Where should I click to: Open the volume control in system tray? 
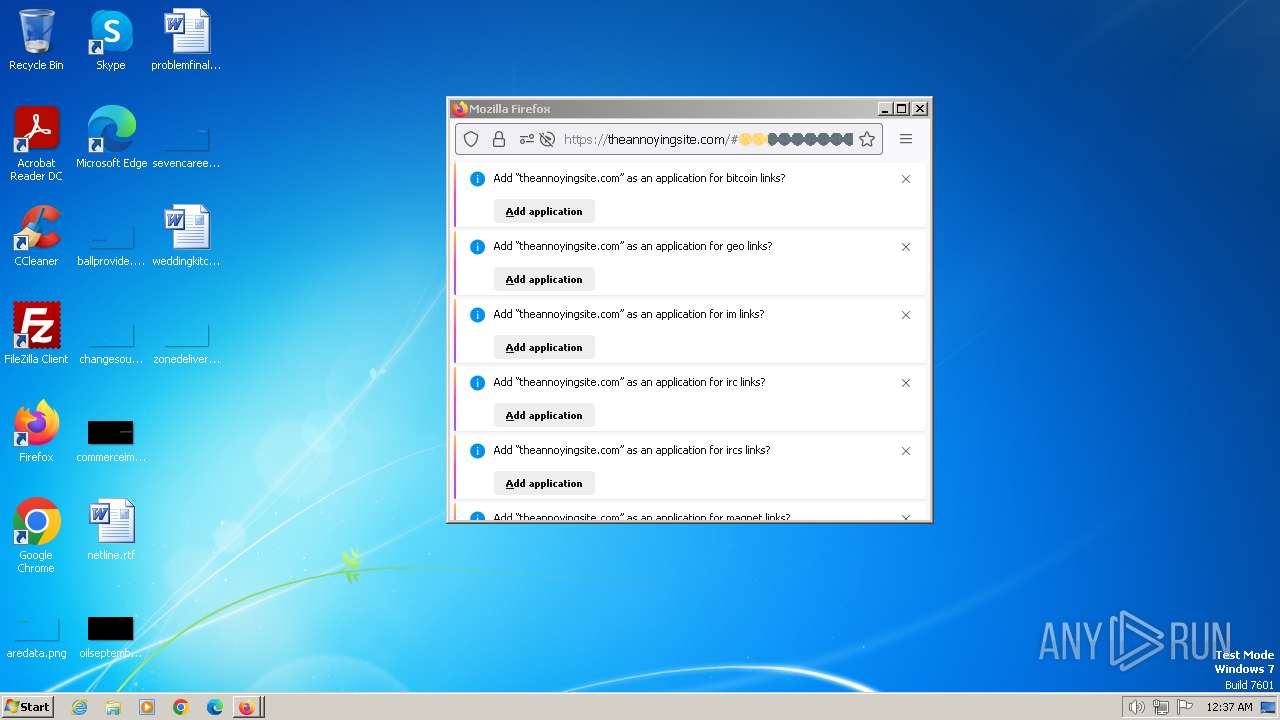pyautogui.click(x=1137, y=707)
